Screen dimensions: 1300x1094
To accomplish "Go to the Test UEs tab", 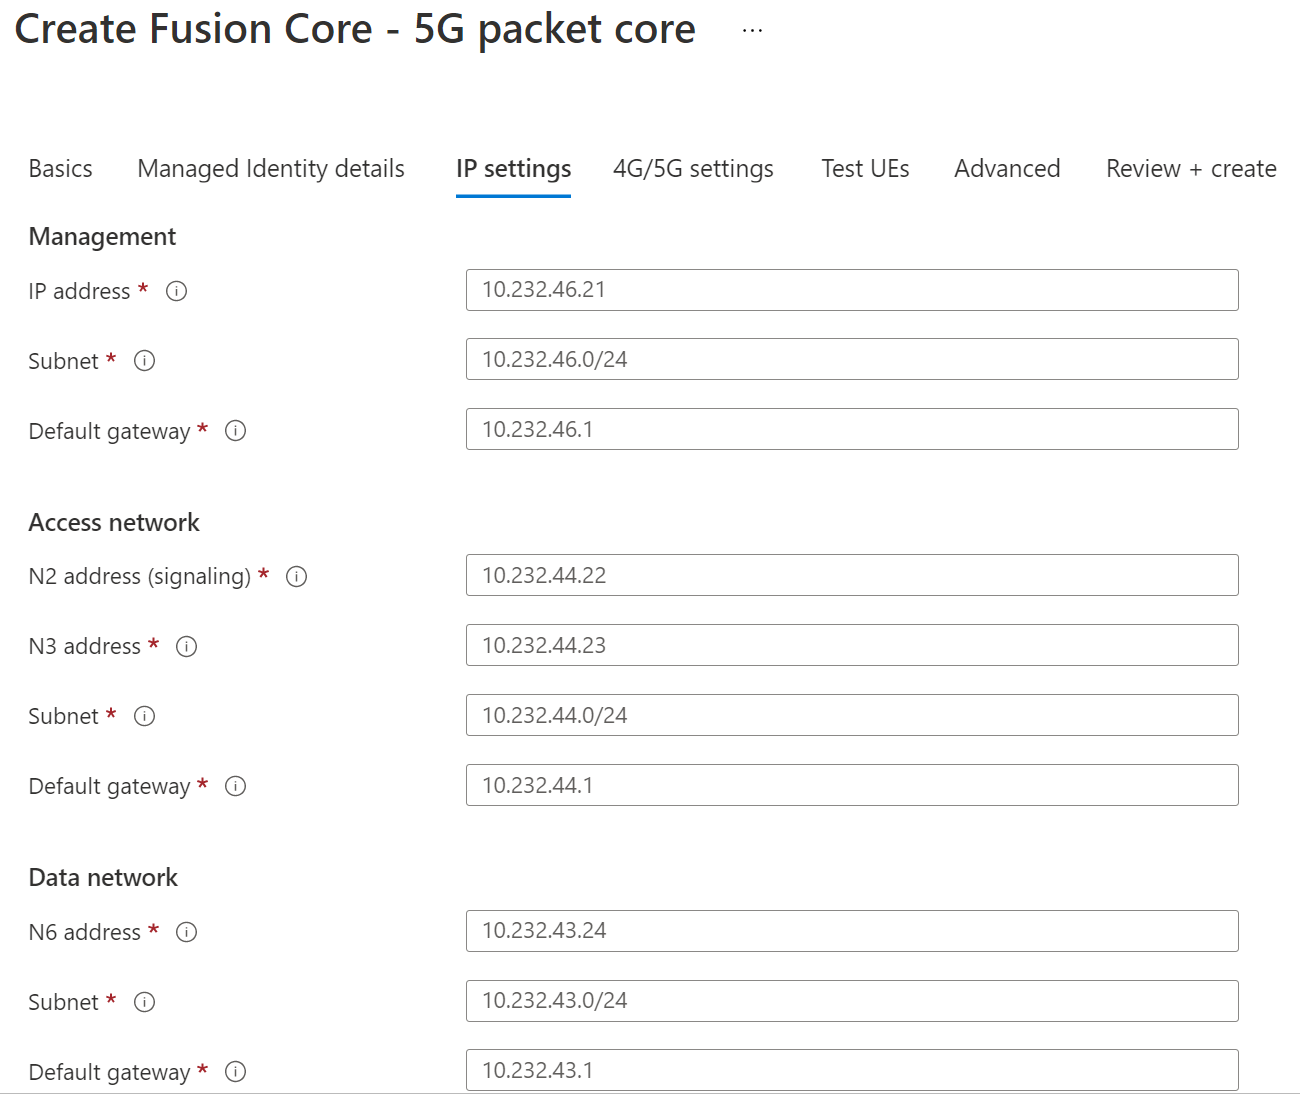I will tap(864, 168).
